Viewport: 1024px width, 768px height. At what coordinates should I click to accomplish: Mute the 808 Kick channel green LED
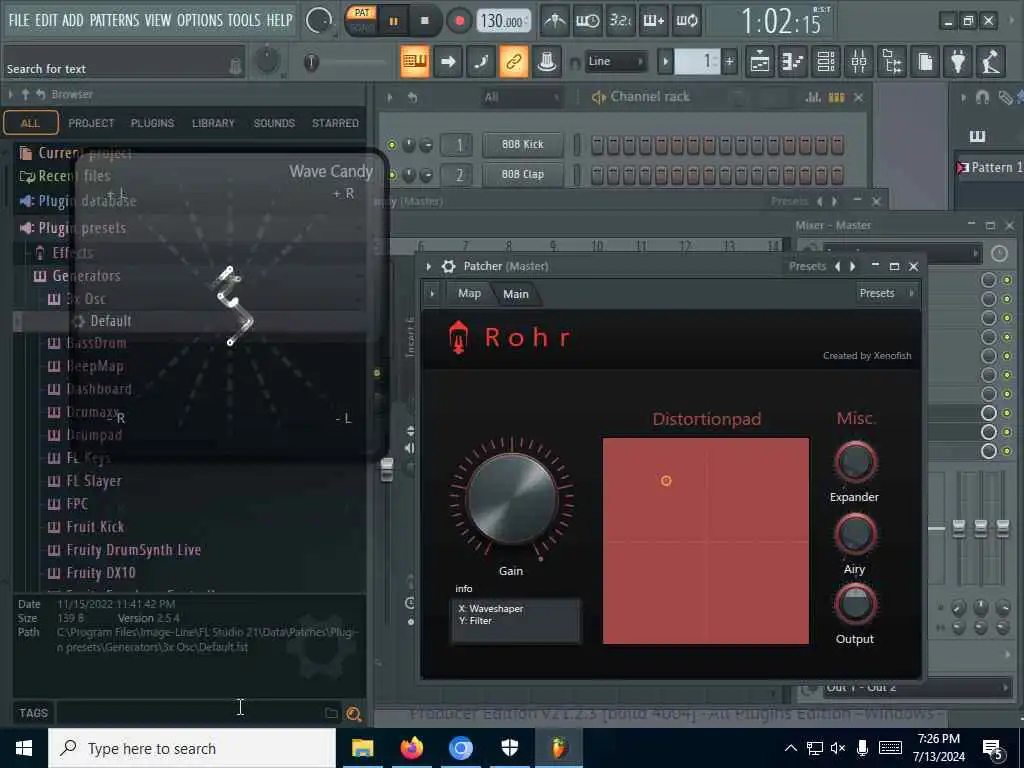coord(392,145)
